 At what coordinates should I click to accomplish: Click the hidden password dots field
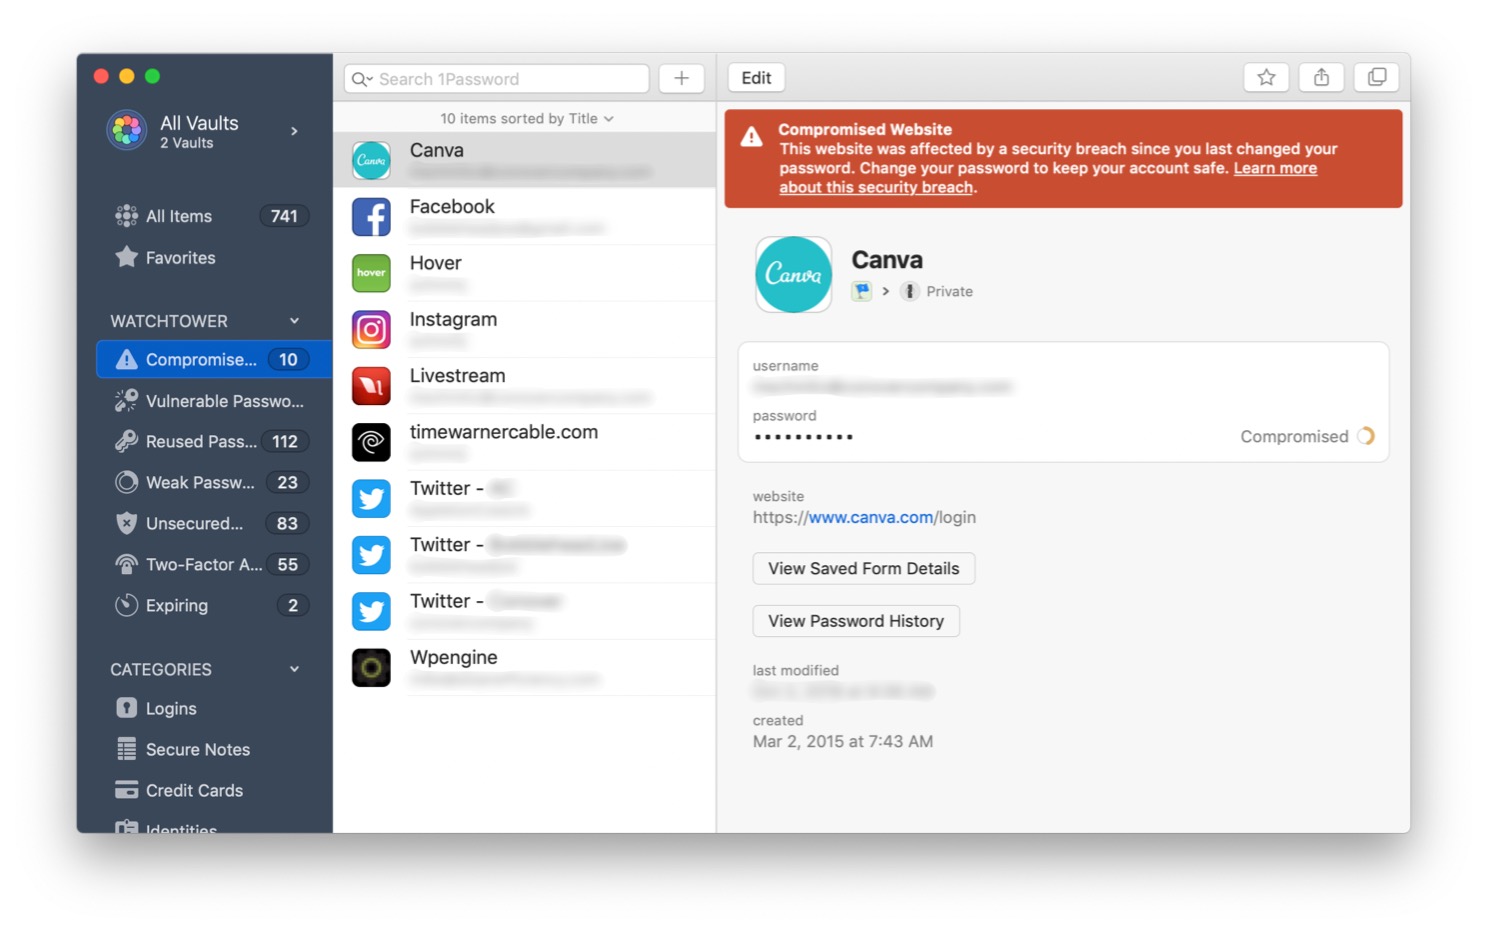[x=804, y=437]
